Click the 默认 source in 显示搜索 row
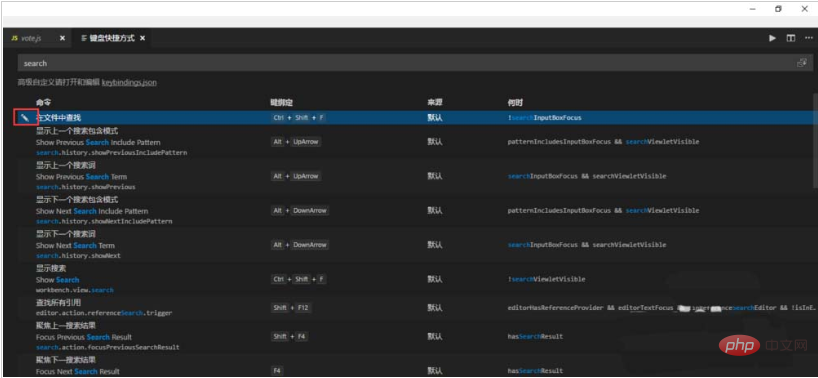The width and height of the screenshot is (818, 378). point(435,279)
